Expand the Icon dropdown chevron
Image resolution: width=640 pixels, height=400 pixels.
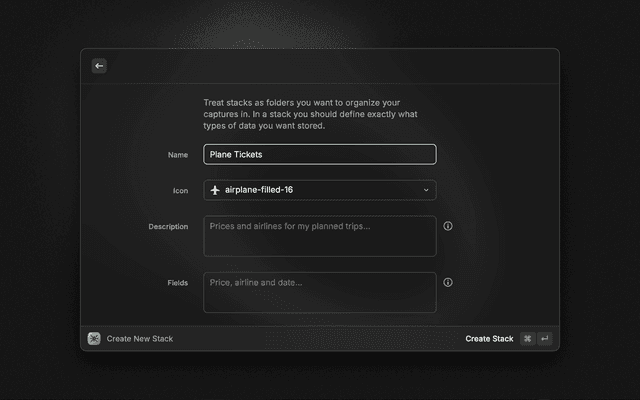[x=426, y=190]
